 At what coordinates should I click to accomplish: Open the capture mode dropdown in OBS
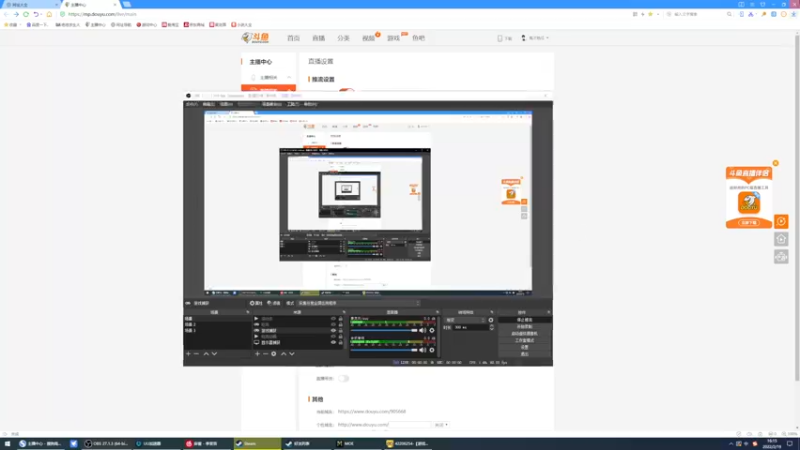[359, 303]
